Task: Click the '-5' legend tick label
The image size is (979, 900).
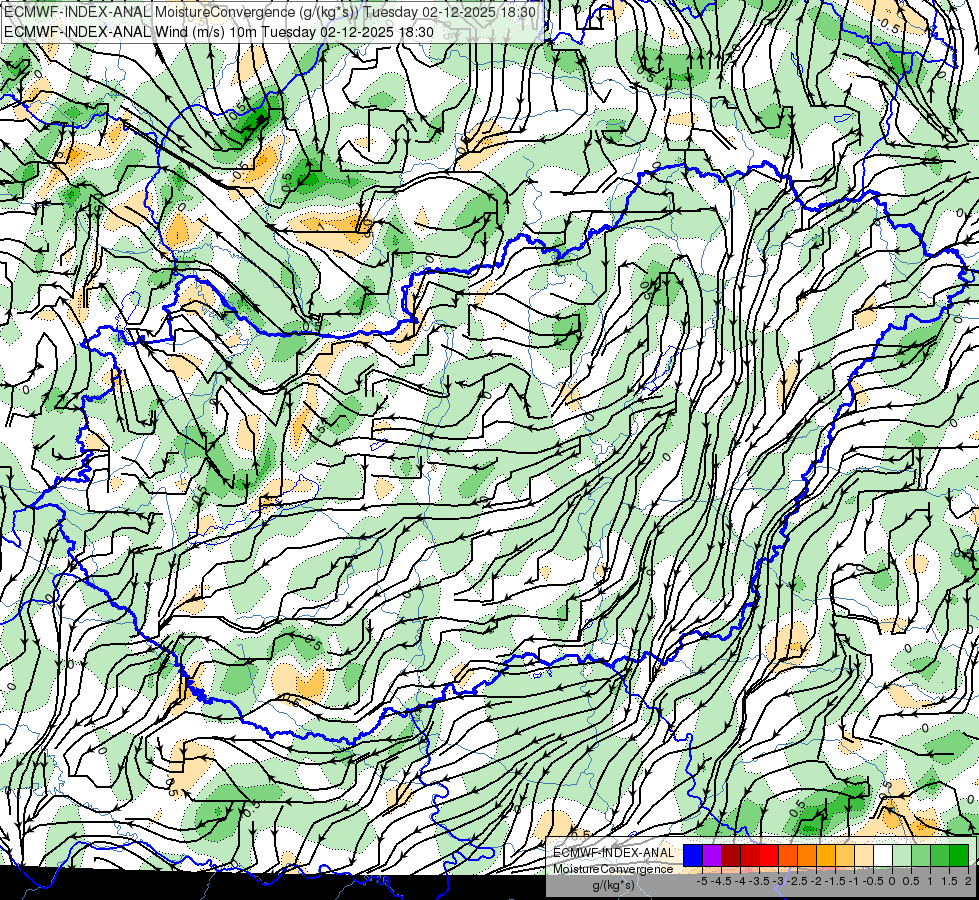Action: (702, 881)
